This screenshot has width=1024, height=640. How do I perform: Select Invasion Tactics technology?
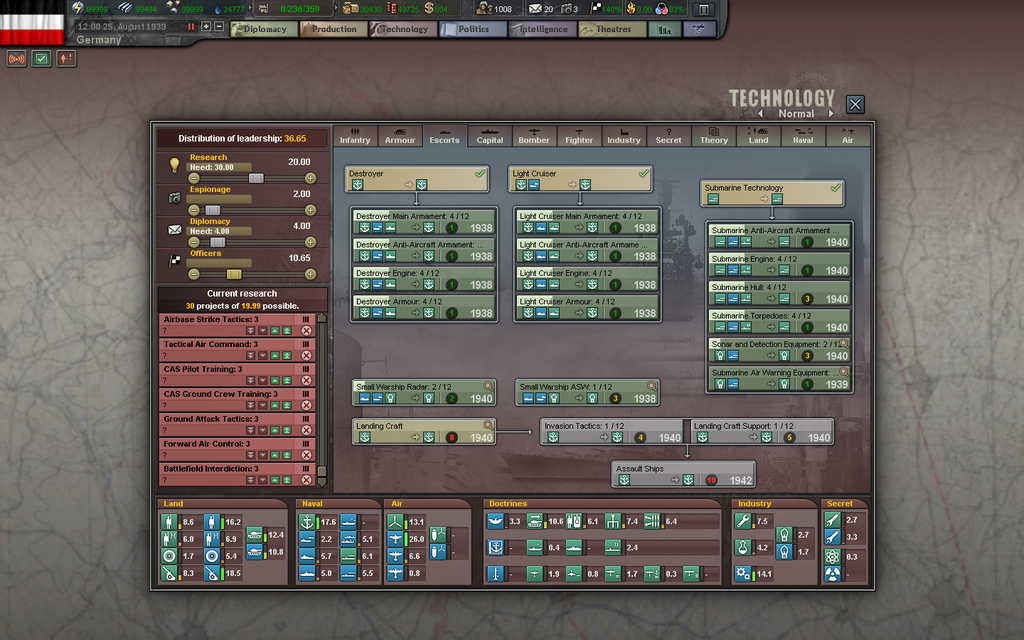coord(612,432)
